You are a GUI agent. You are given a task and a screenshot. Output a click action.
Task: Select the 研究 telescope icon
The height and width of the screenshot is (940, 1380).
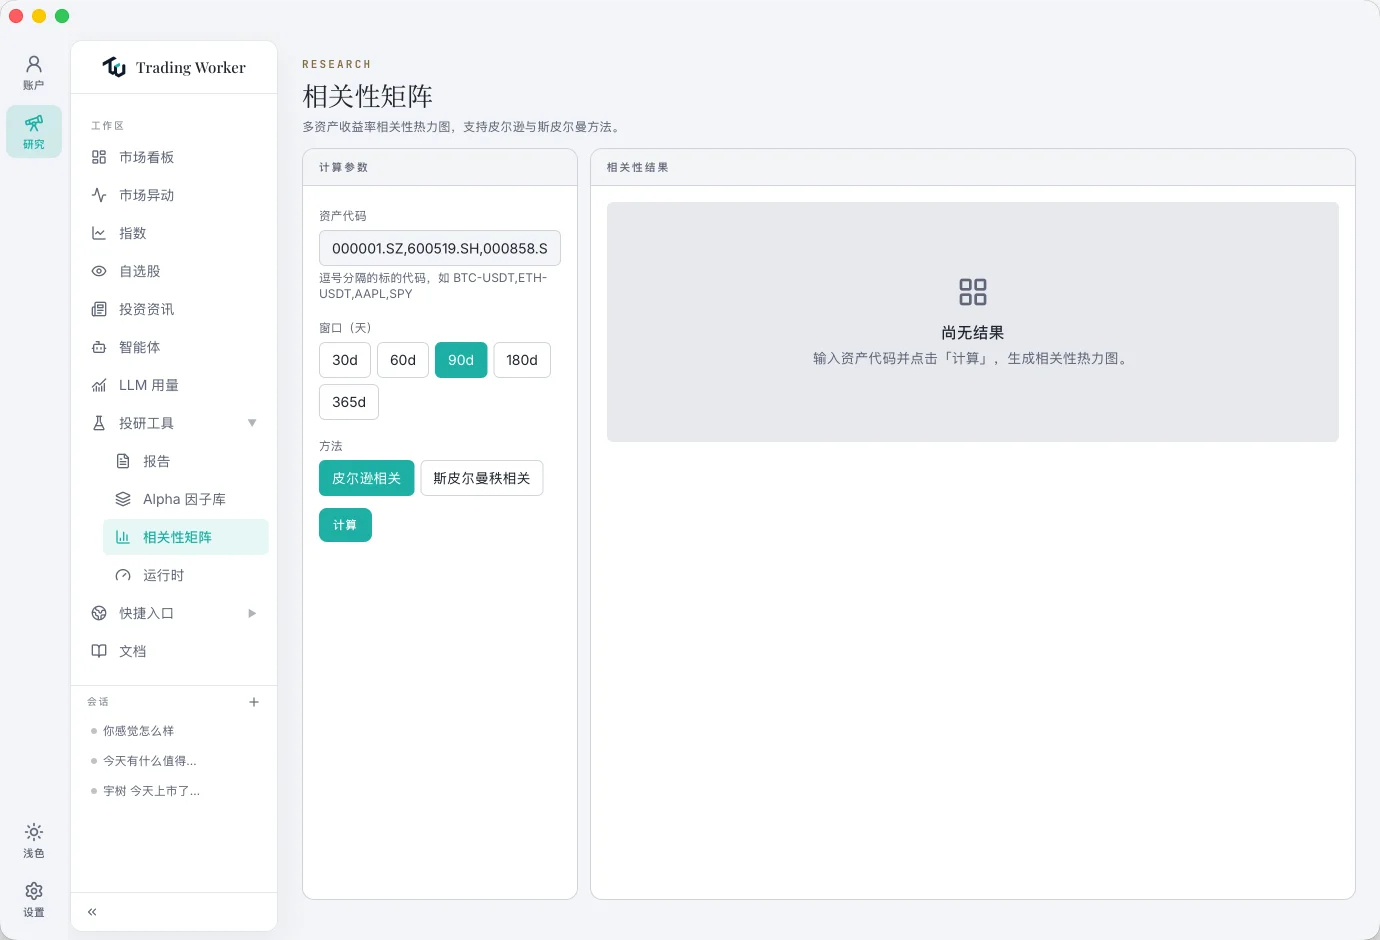tap(34, 123)
